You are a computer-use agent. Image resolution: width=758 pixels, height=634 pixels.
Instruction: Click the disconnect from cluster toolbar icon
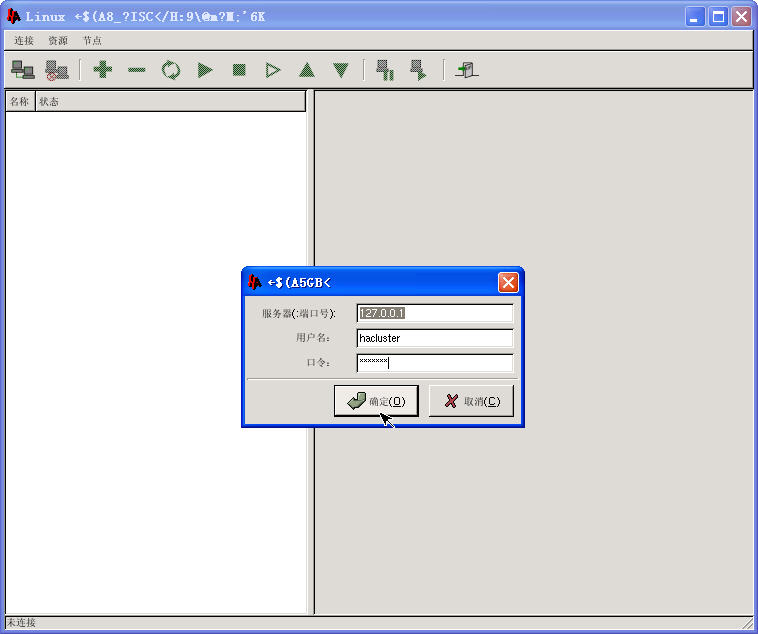(x=57, y=70)
